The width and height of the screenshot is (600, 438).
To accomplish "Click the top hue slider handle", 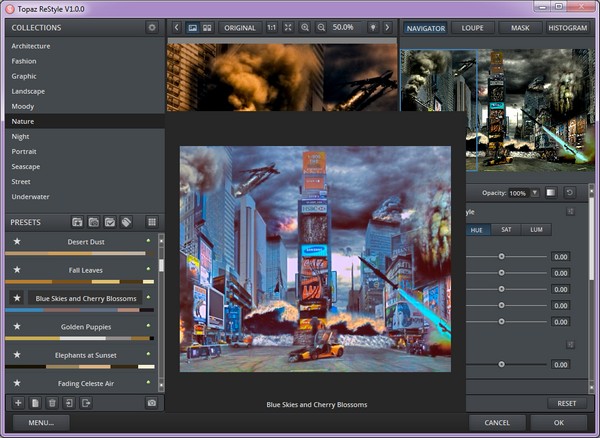I will pyautogui.click(x=502, y=257).
